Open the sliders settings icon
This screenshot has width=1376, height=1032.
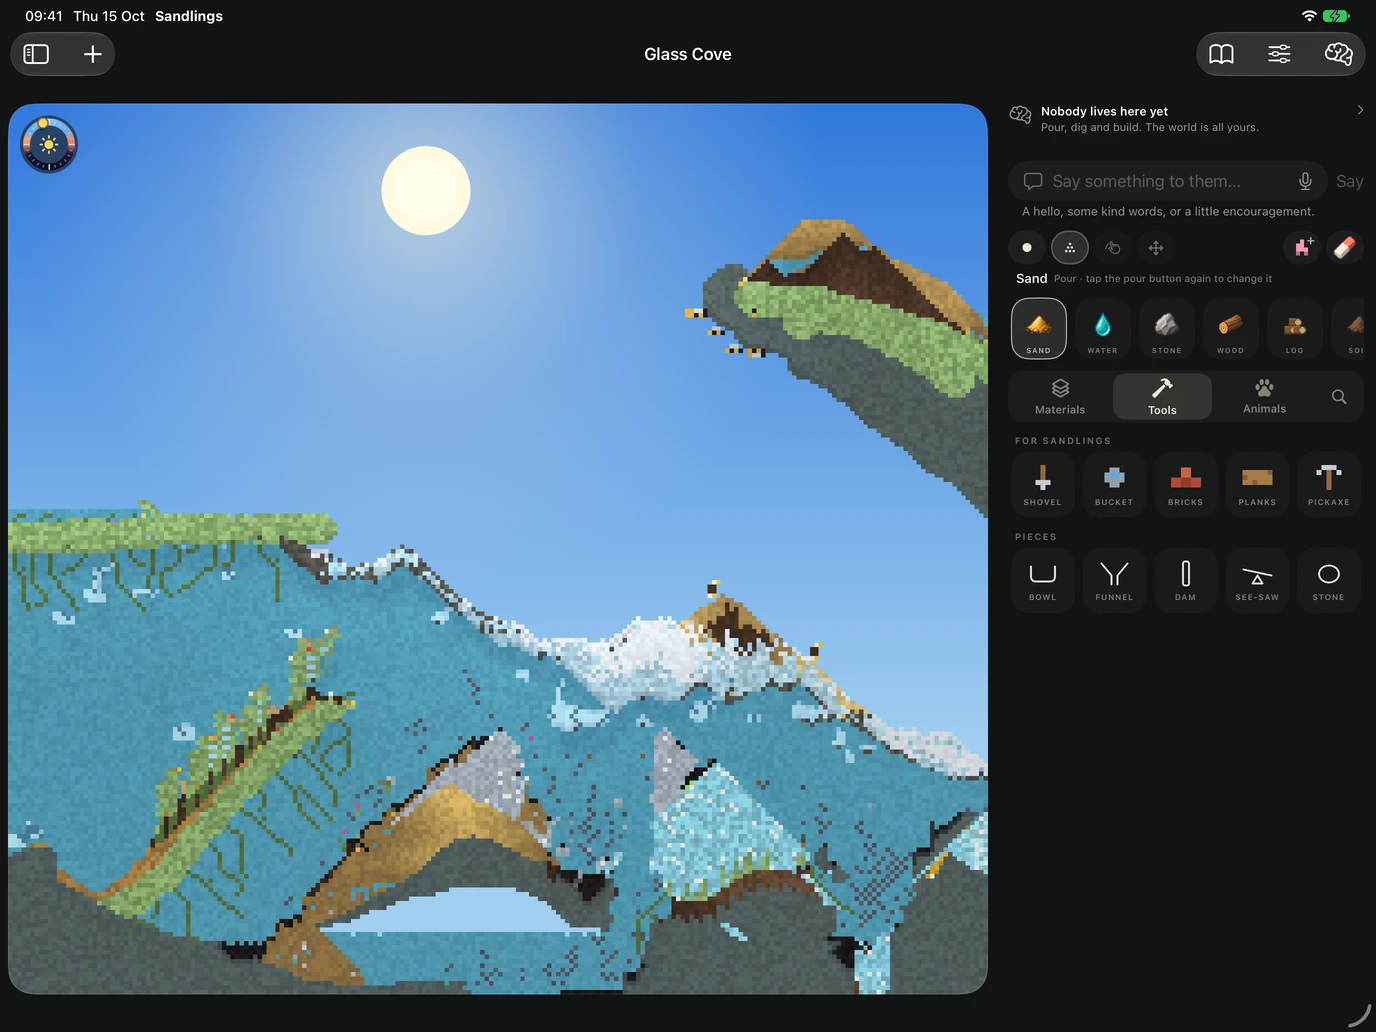(x=1279, y=54)
